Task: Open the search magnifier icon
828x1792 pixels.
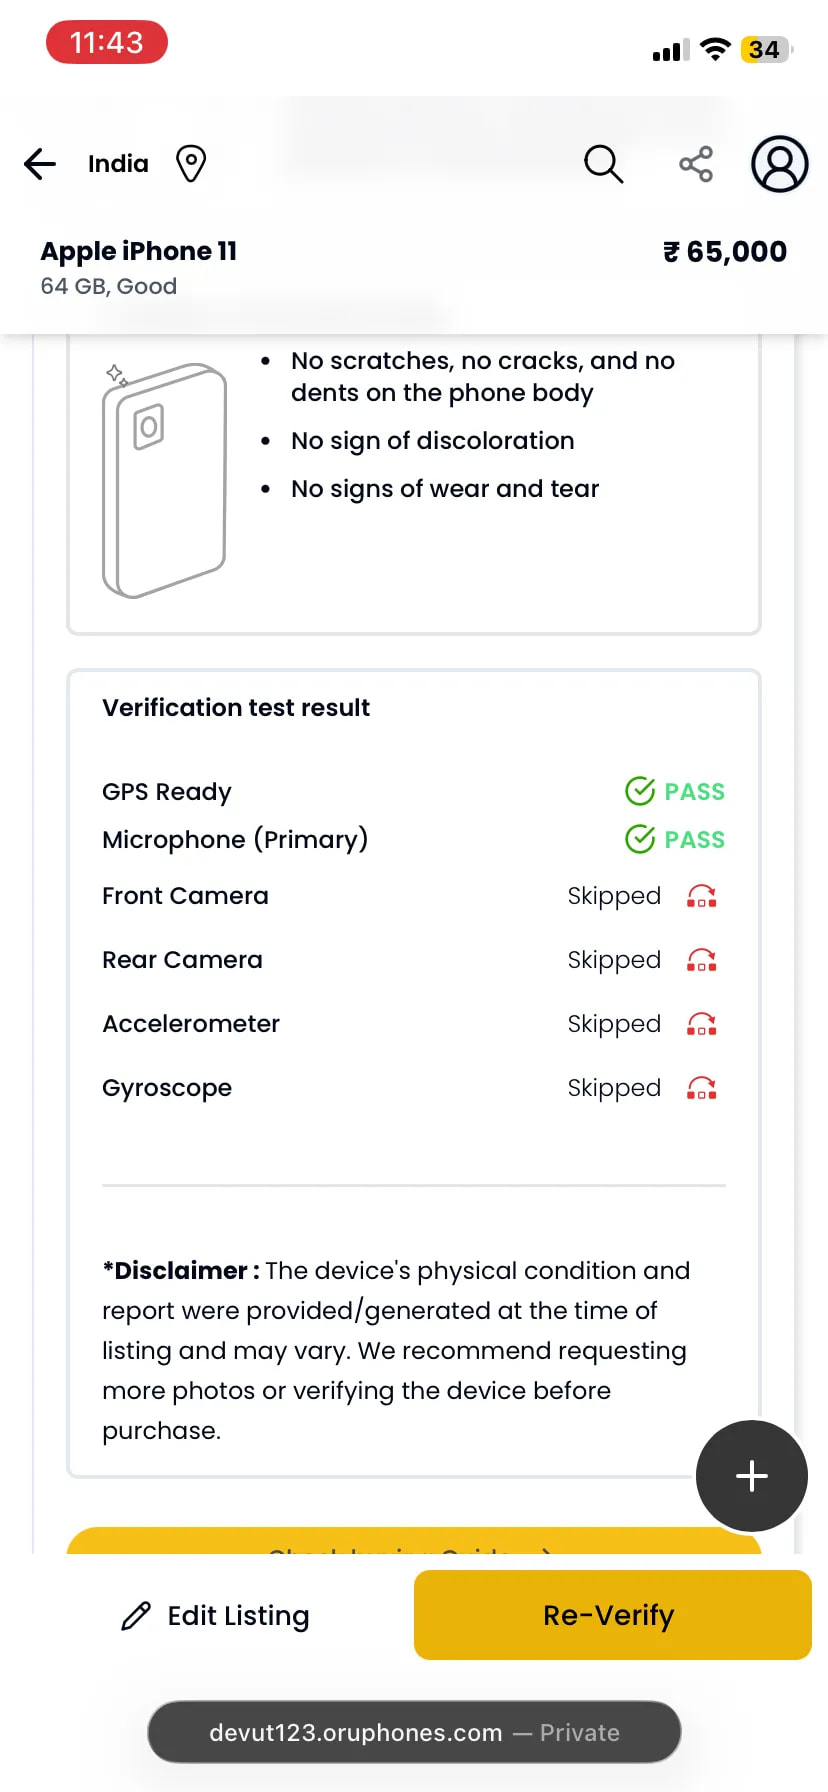Action: coord(603,164)
